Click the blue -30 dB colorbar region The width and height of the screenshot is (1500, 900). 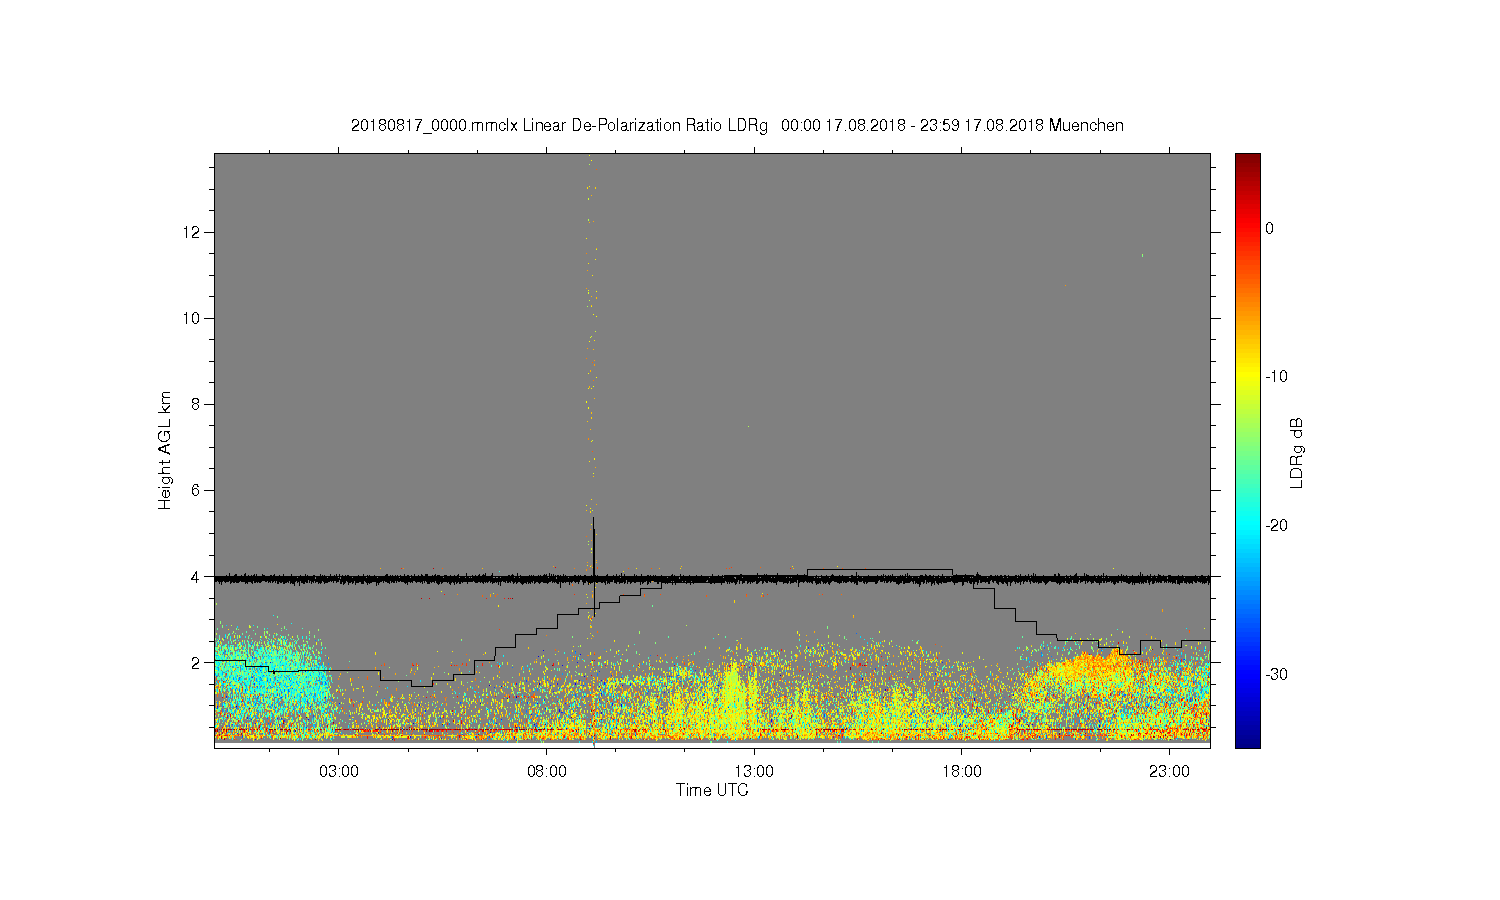[x=1248, y=674]
